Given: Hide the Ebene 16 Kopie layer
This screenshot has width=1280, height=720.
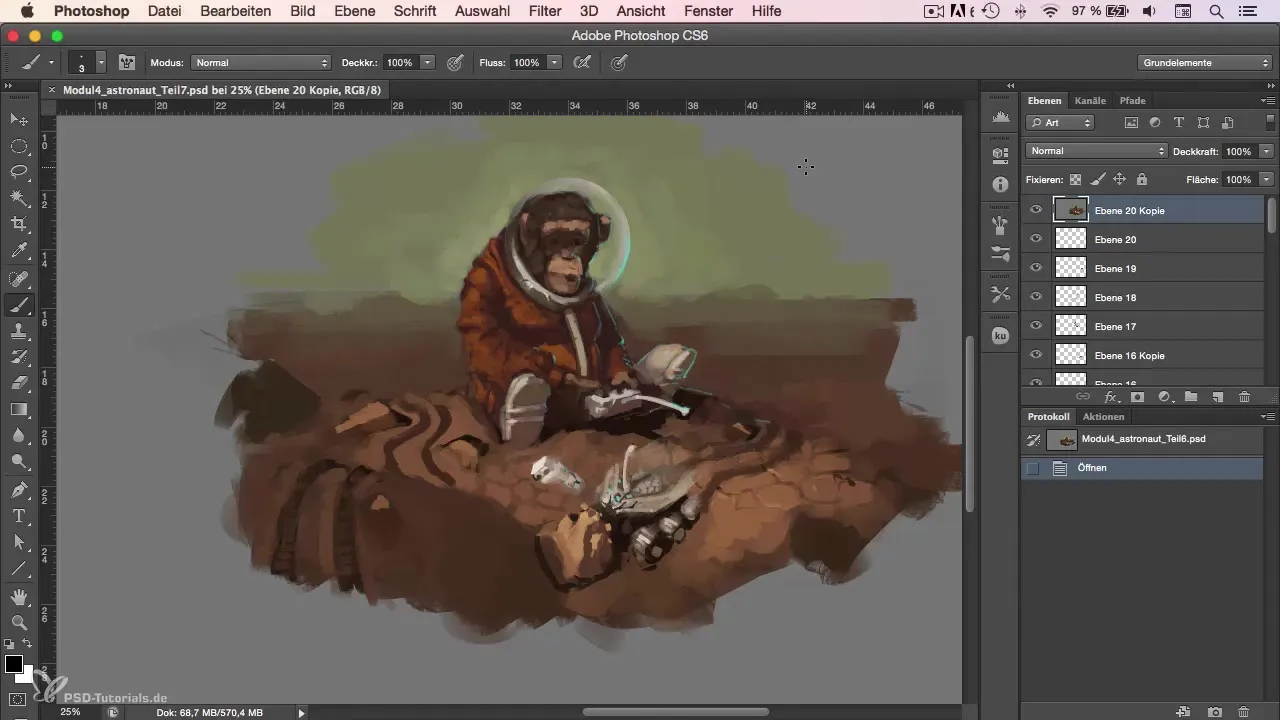Looking at the screenshot, I should [x=1036, y=355].
